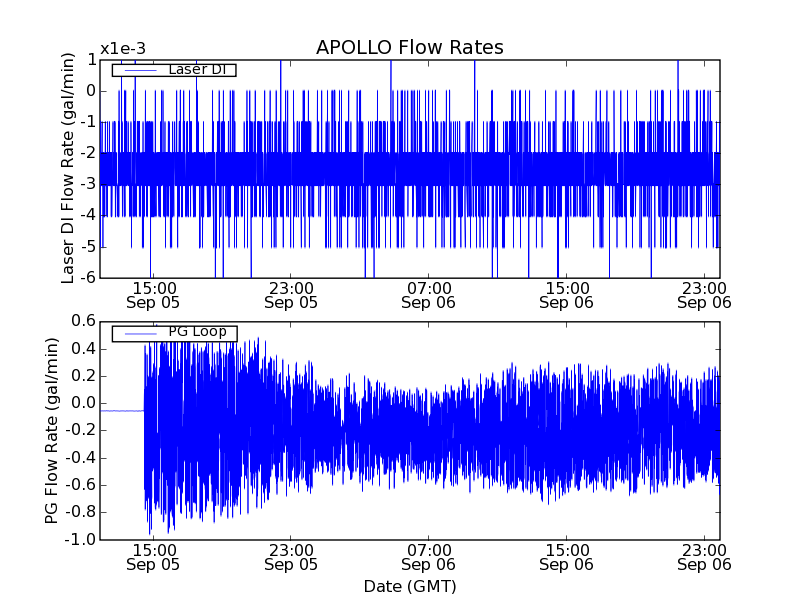Click y-tick '0.6' on the PG plot

[84, 321]
